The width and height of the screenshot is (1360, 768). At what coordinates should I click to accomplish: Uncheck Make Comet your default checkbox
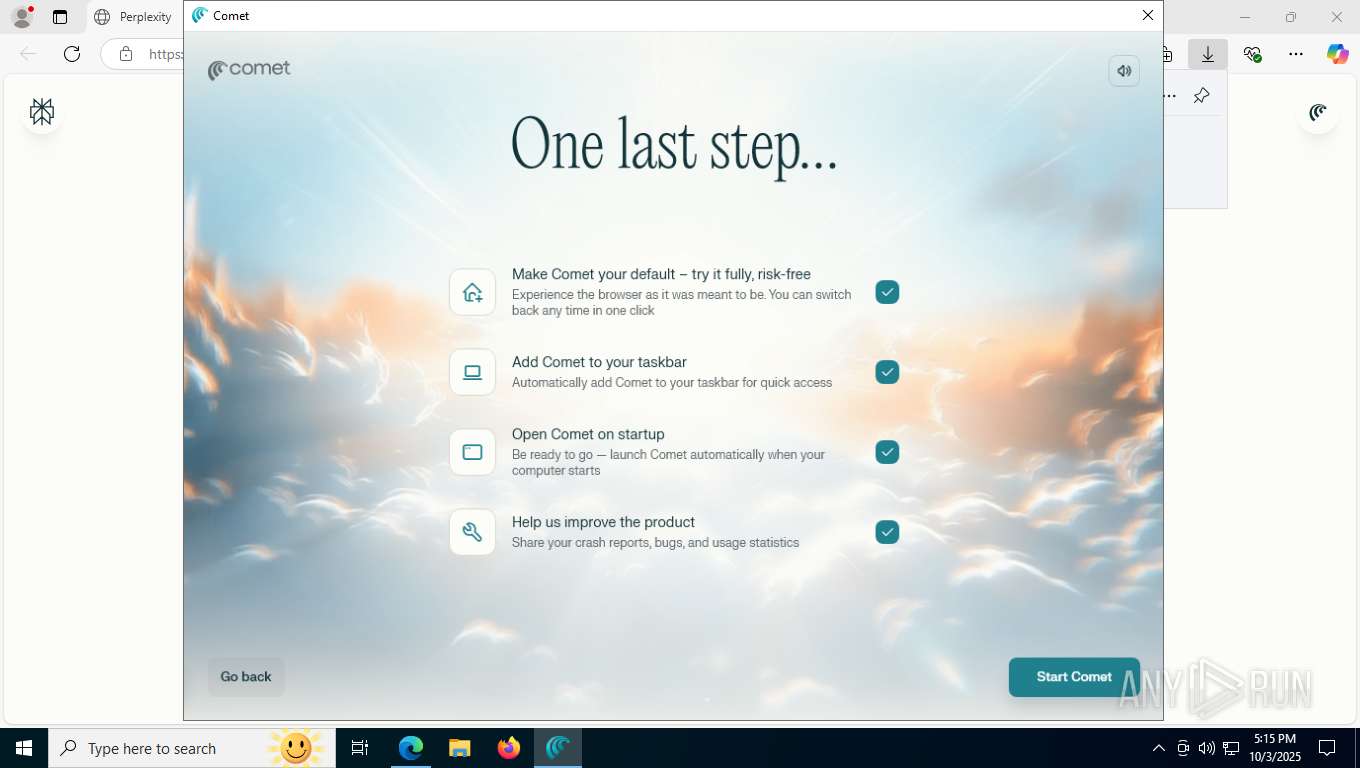pos(887,292)
